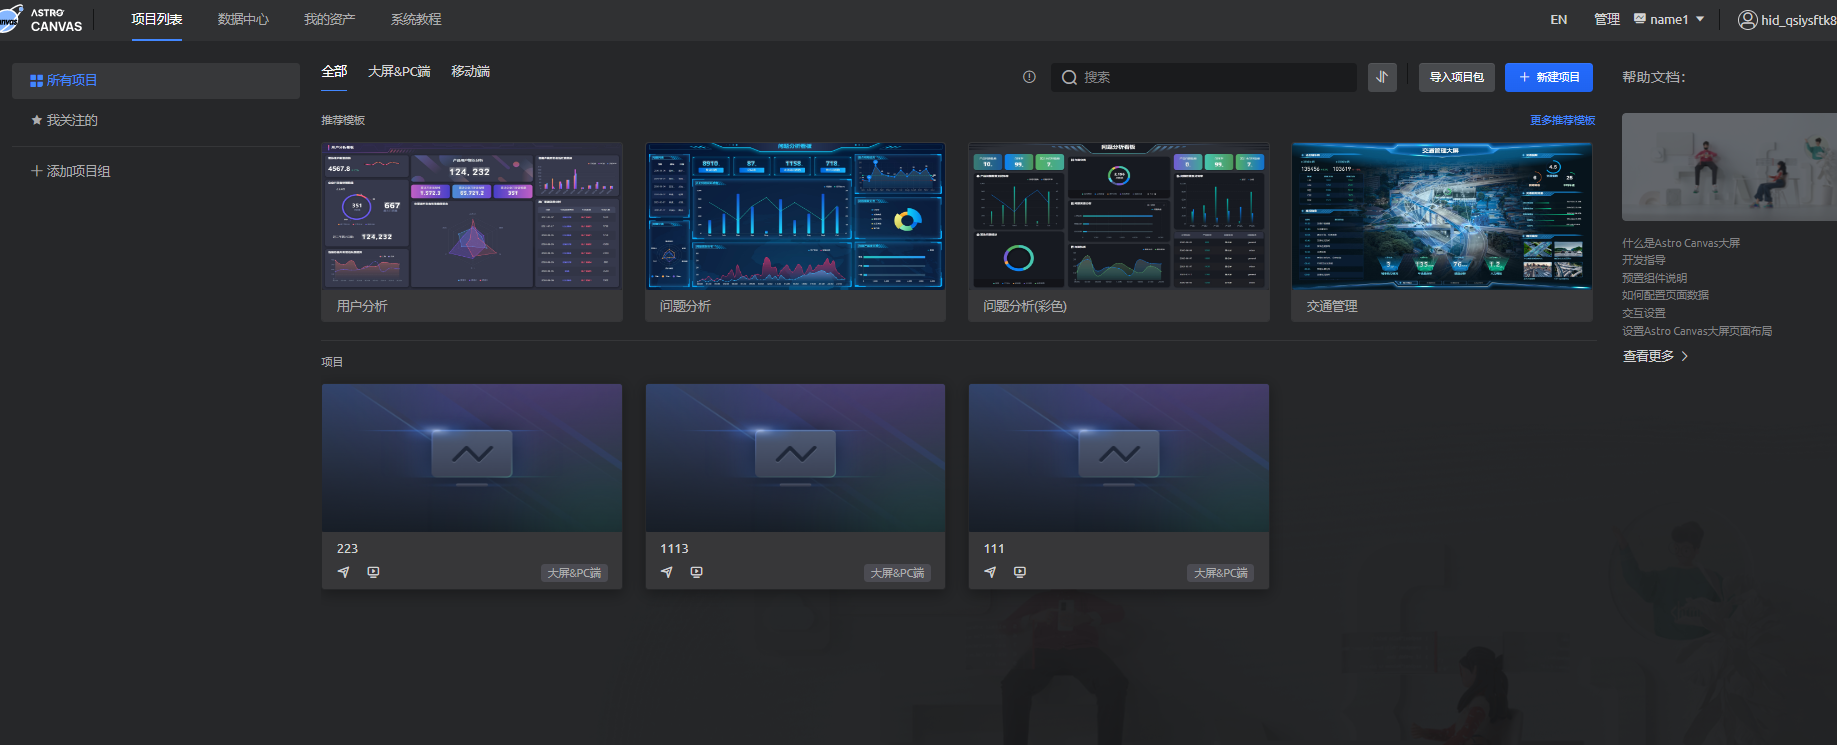
Task: Go to 数据中心 in top navigation
Action: 243,19
